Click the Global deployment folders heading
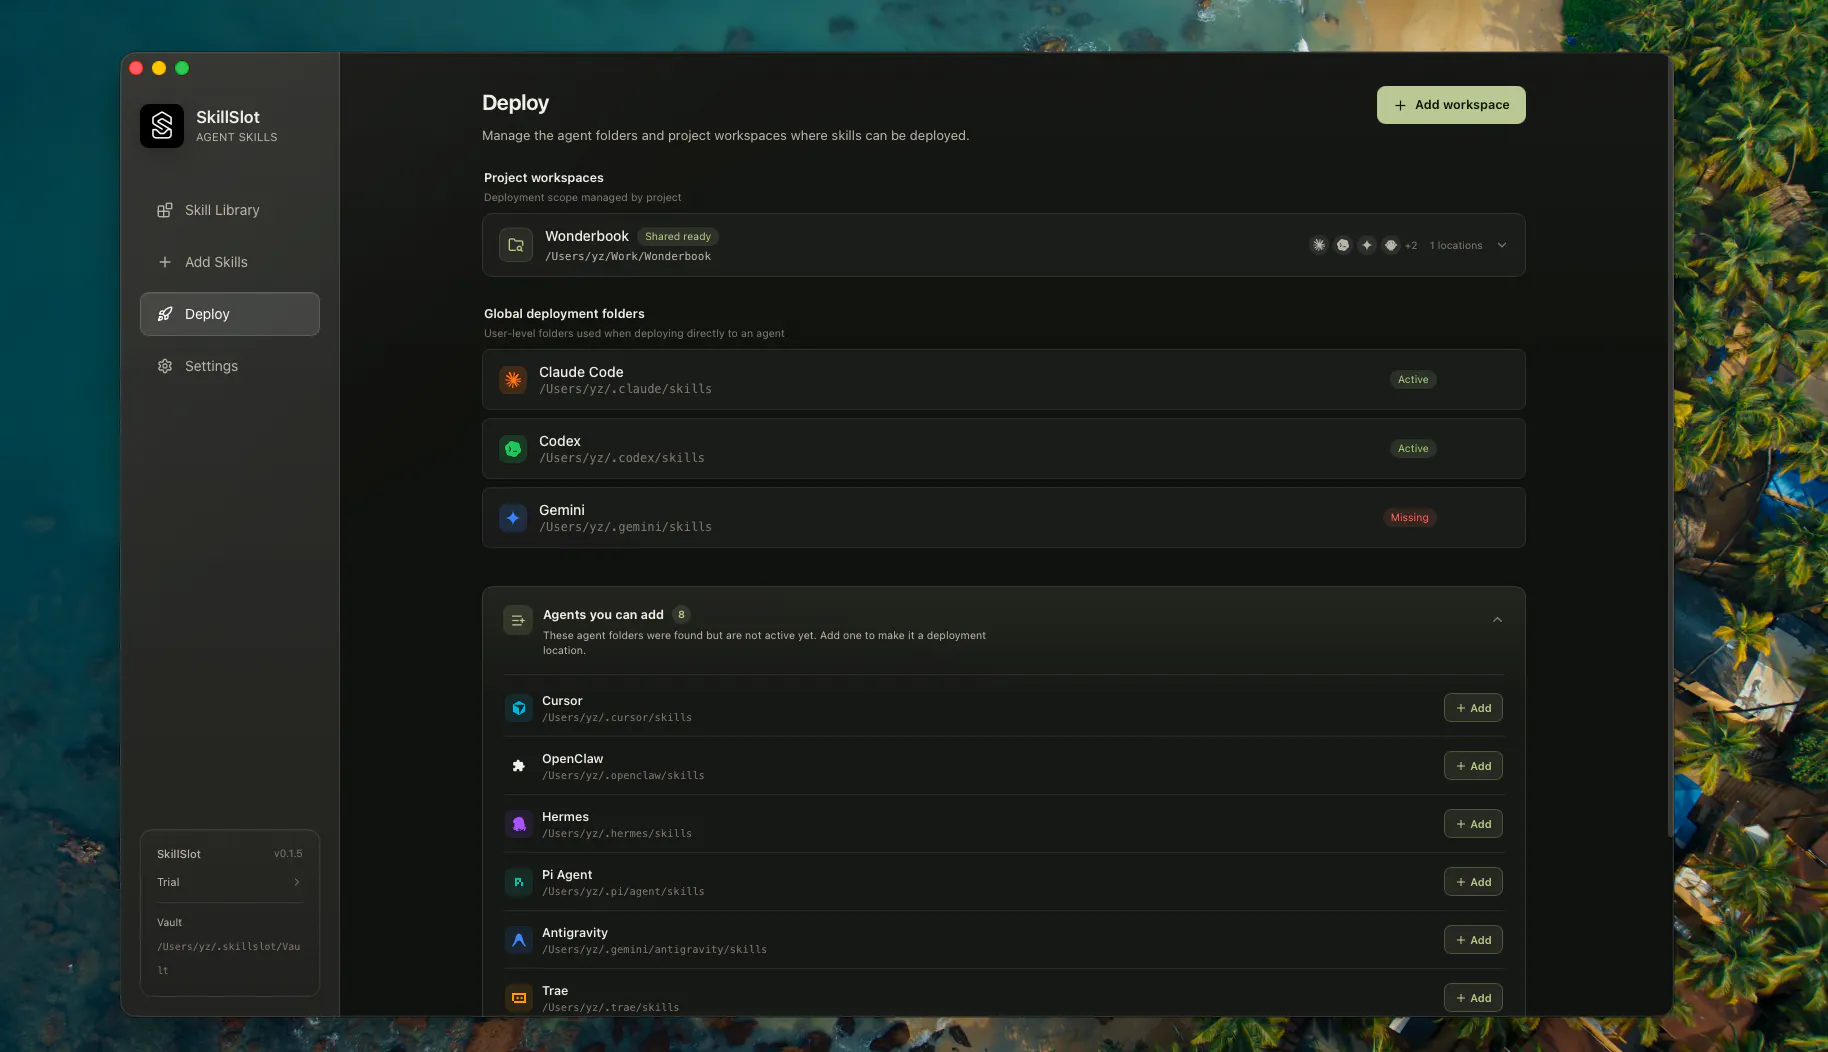The image size is (1828, 1052). (564, 314)
